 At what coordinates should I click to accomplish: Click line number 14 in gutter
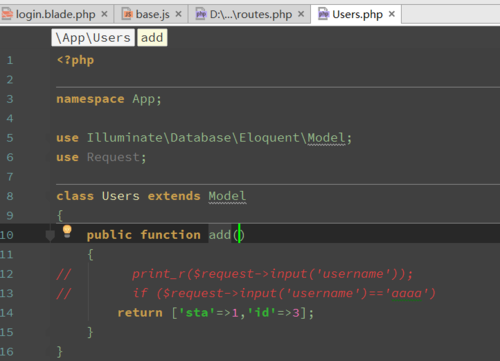[x=7, y=313]
